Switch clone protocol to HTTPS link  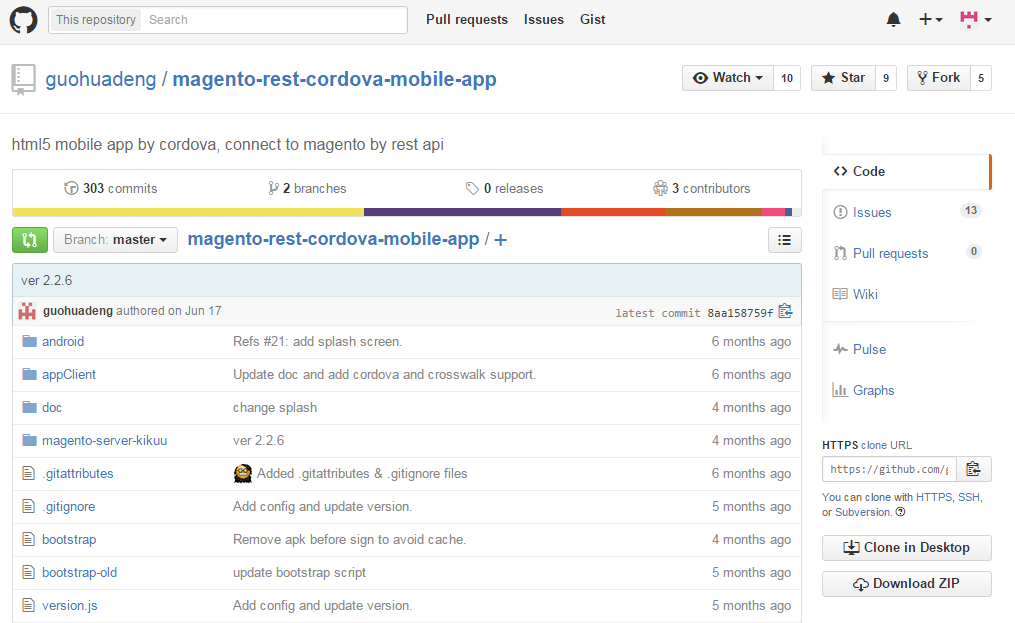(x=933, y=497)
